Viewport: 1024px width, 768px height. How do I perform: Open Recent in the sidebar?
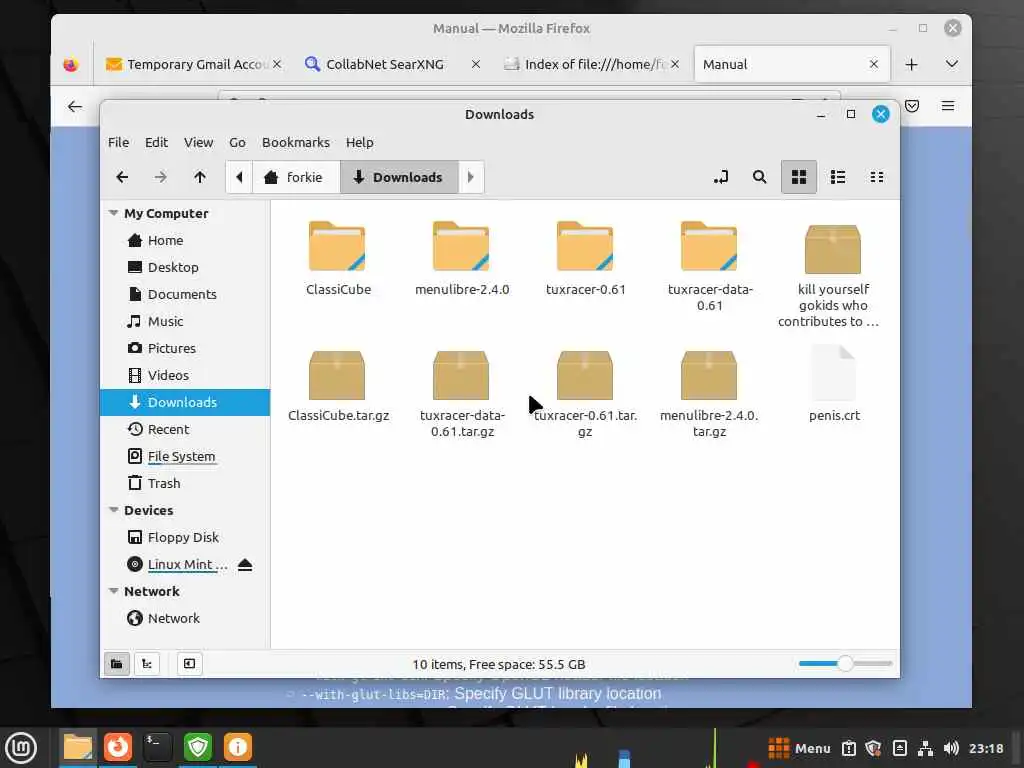click(x=185, y=429)
